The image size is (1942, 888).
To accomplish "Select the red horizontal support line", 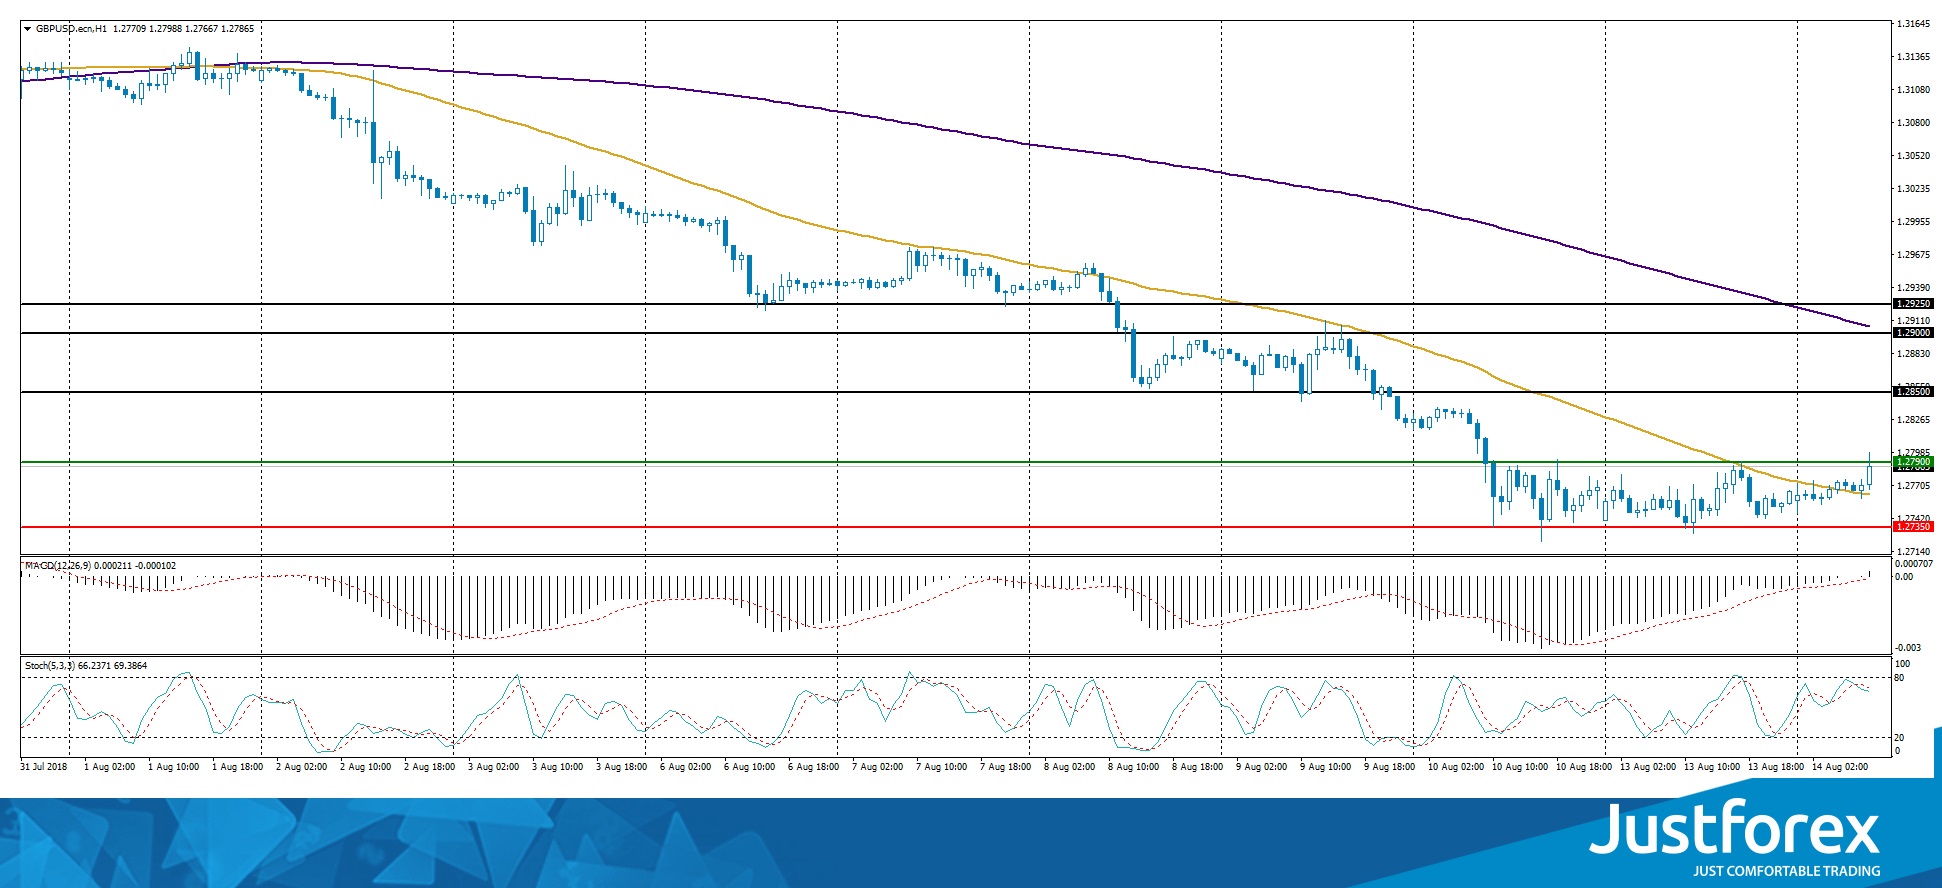I will pos(956,527).
